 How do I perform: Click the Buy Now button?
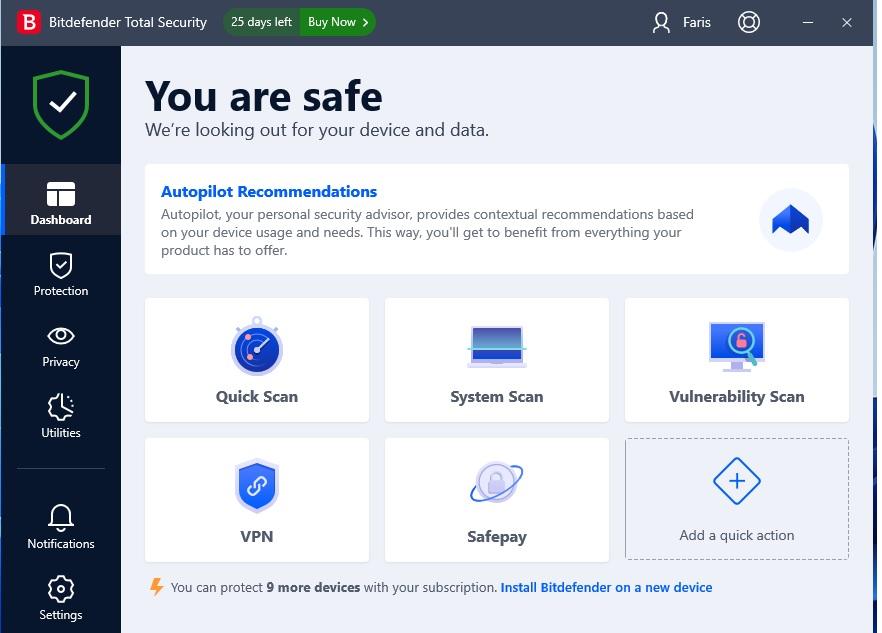pos(338,22)
